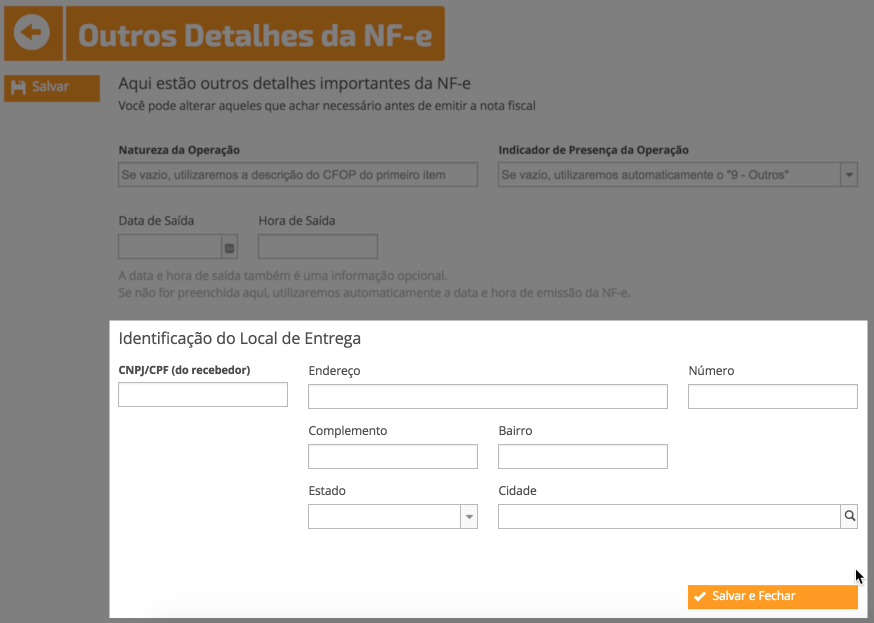Open the Data de Saída calendar icon
This screenshot has width=874, height=623.
tap(229, 248)
